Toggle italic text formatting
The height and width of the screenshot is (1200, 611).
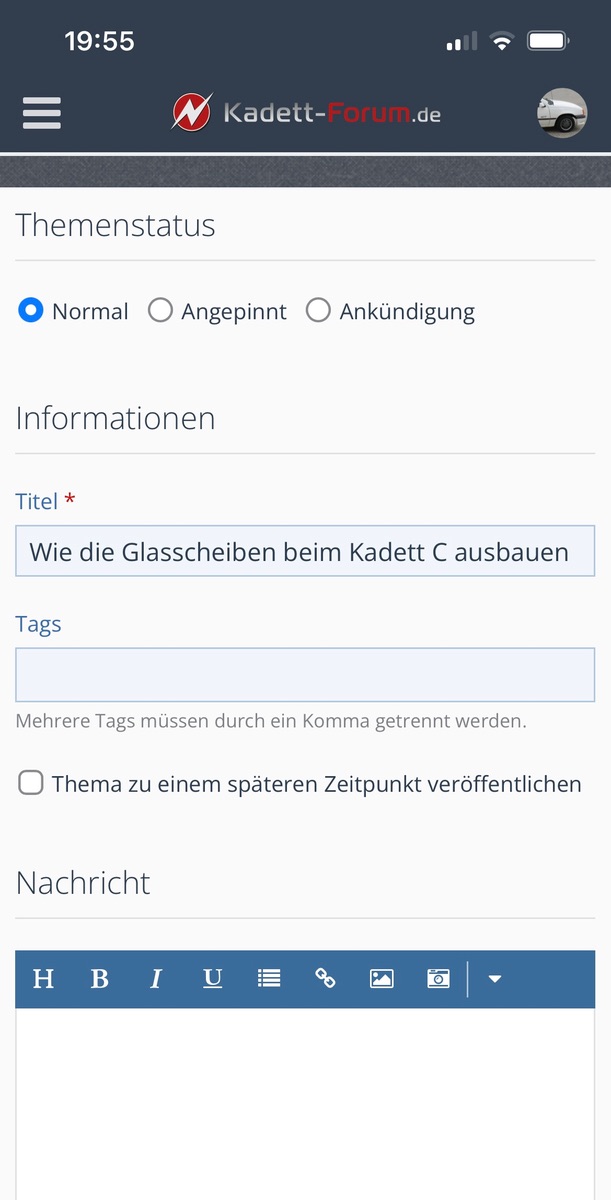point(156,979)
